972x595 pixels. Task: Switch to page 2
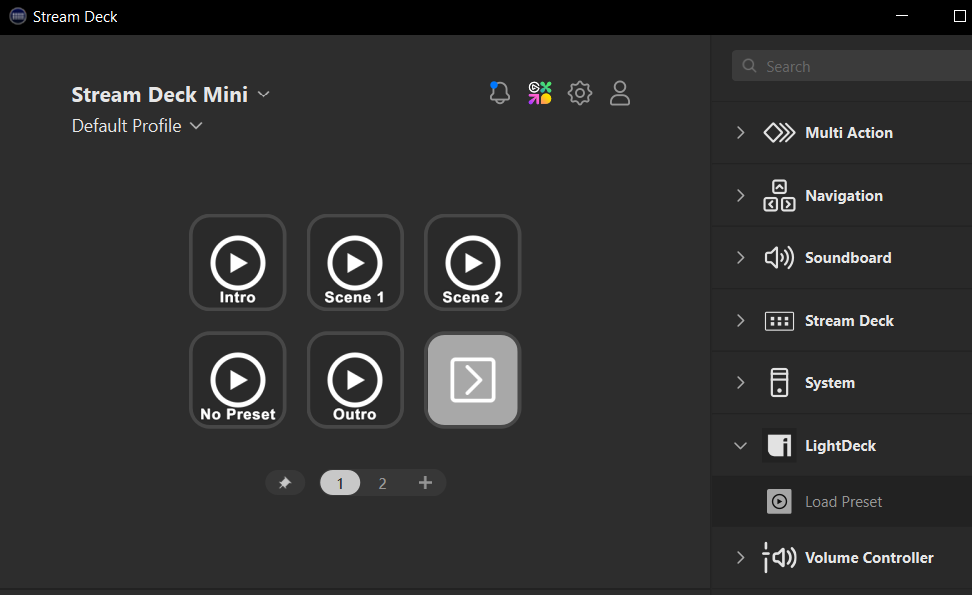tap(382, 483)
